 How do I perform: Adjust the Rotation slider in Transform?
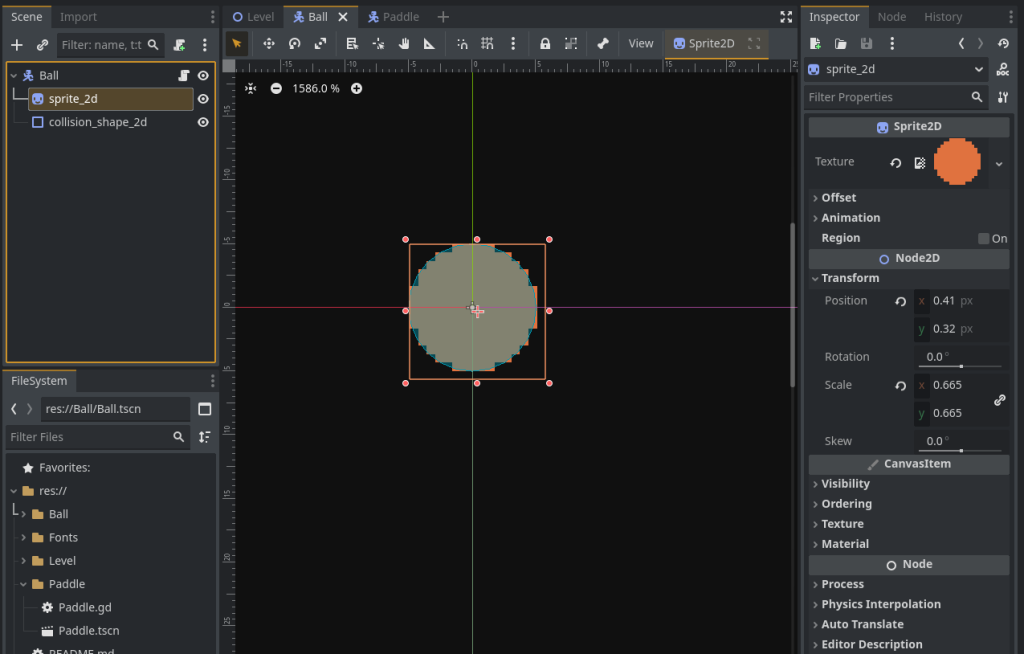(x=960, y=366)
